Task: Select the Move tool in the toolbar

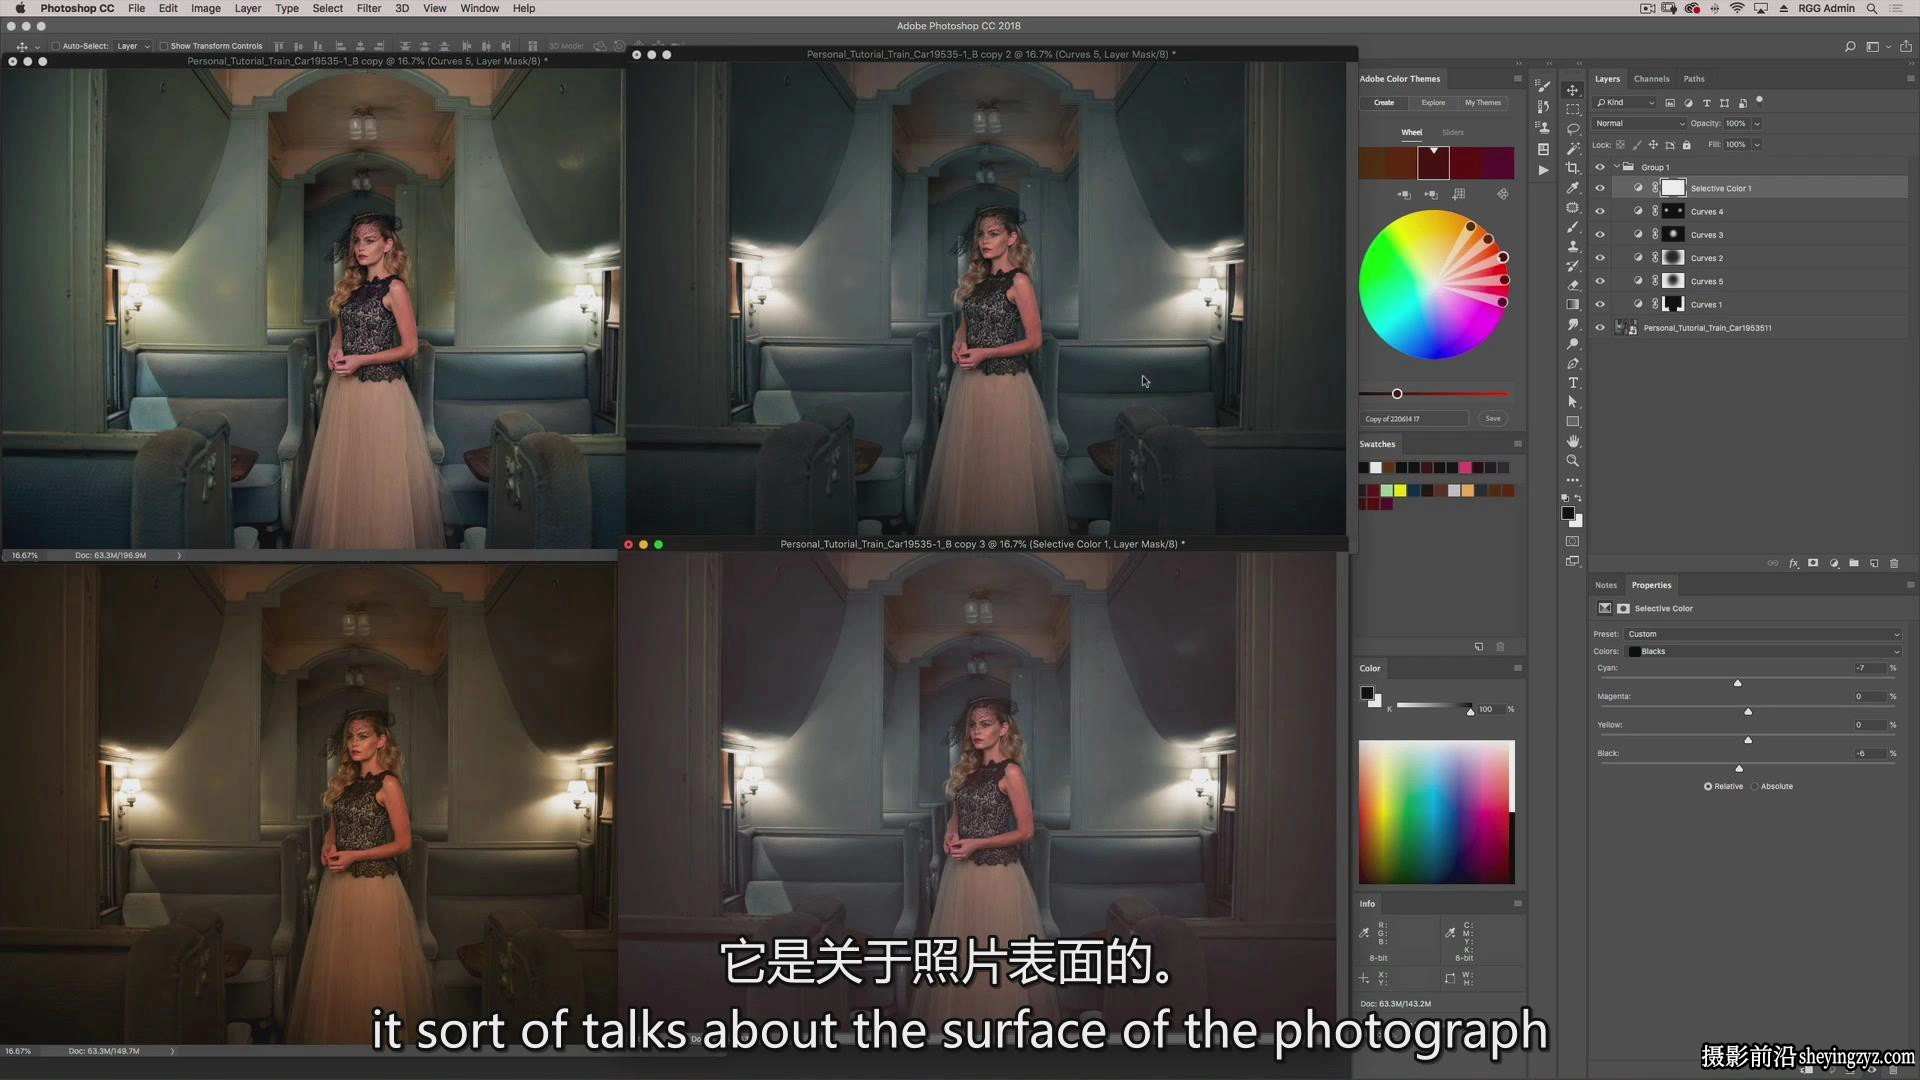Action: (x=1573, y=90)
